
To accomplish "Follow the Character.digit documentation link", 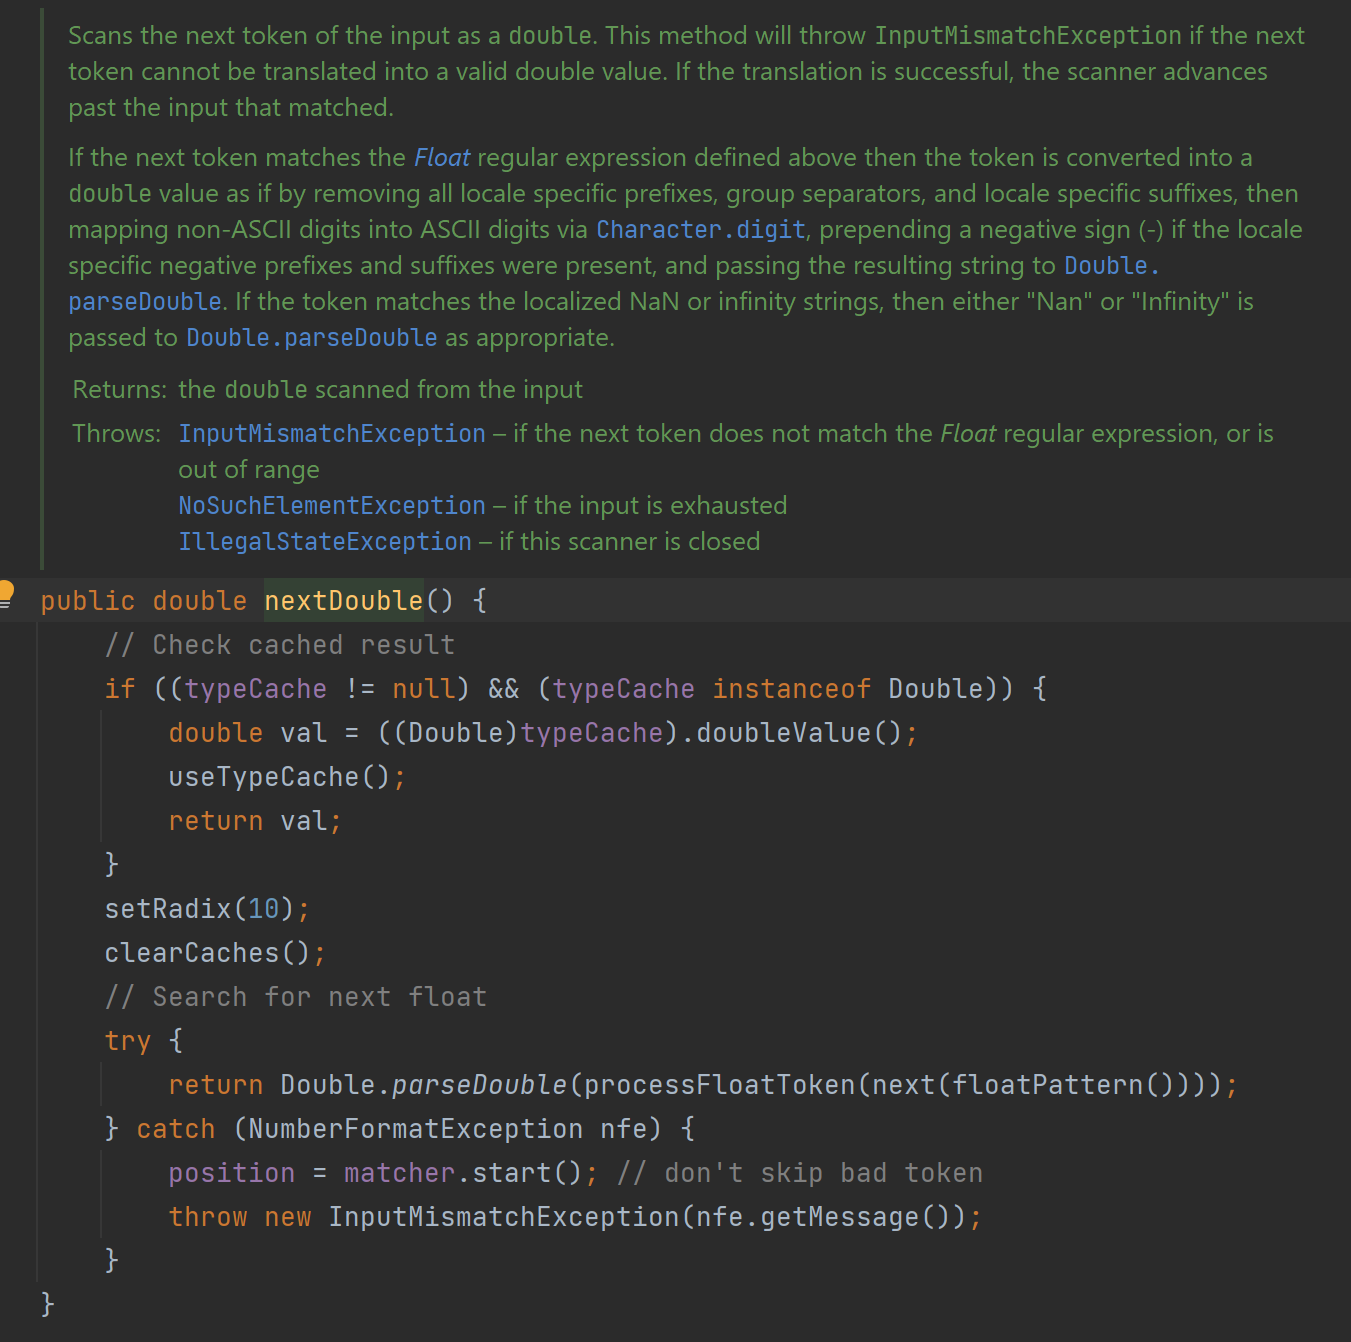I will tap(700, 230).
